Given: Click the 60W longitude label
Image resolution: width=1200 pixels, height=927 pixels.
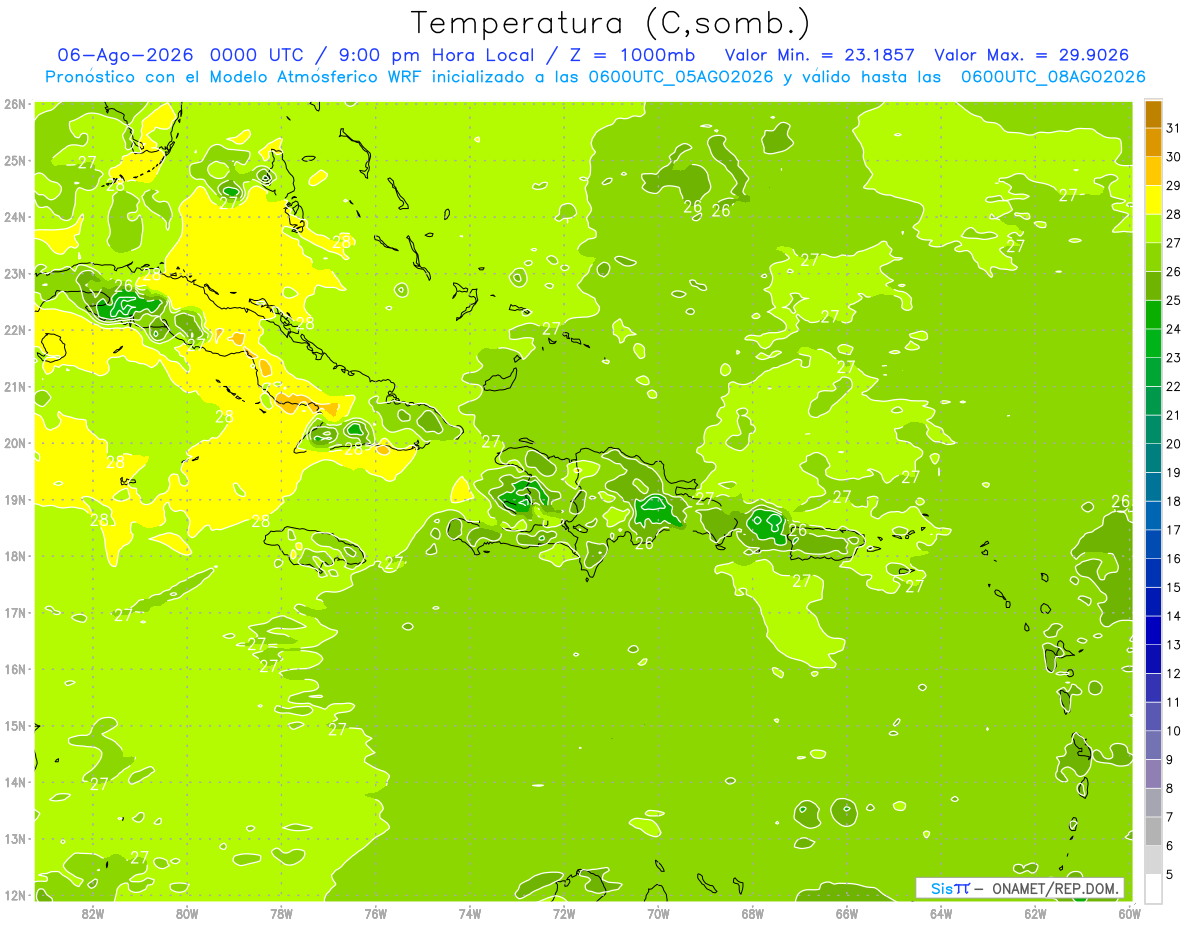Looking at the screenshot, I should pos(1129,913).
